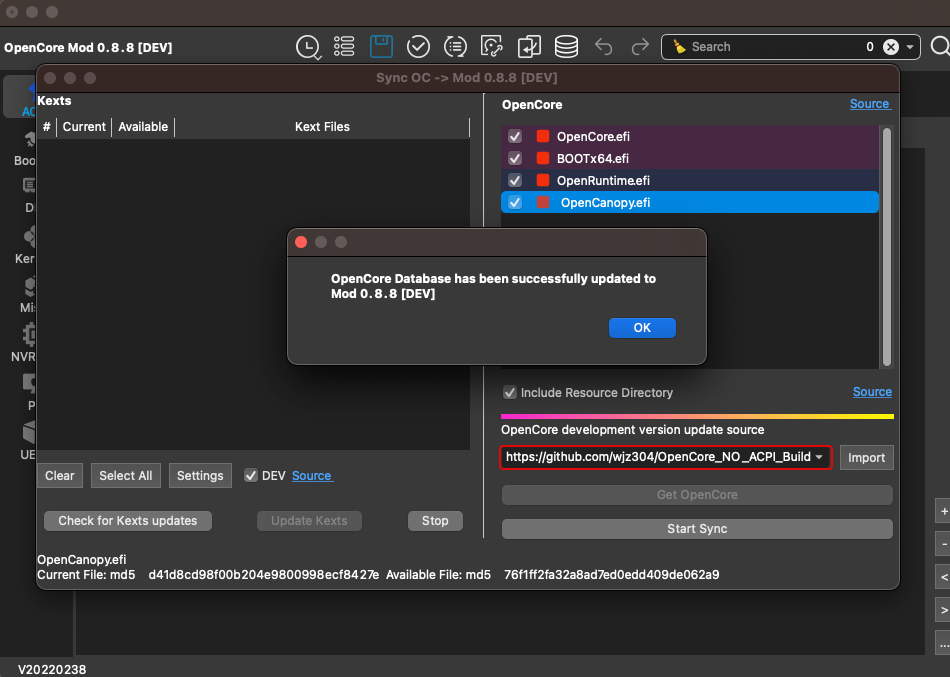Viewport: 950px width, 677px height.
Task: Click OK in the database updated dialog
Action: (x=642, y=328)
